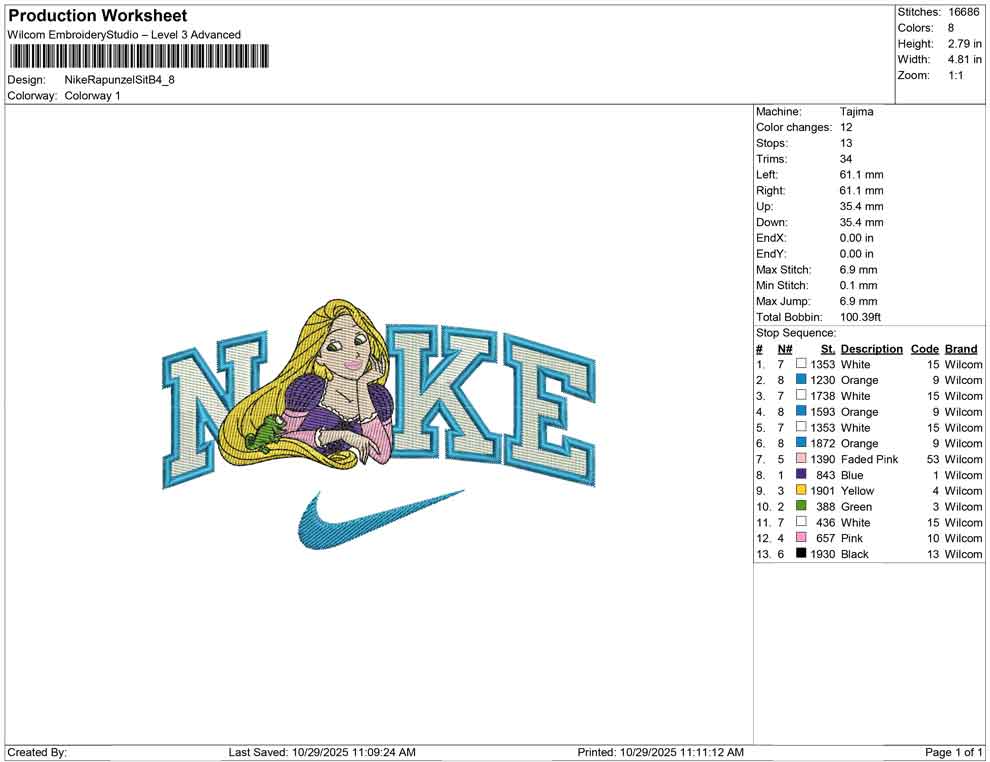This screenshot has width=990, height=762.
Task: Click the Tajima machine value
Action: click(x=855, y=111)
